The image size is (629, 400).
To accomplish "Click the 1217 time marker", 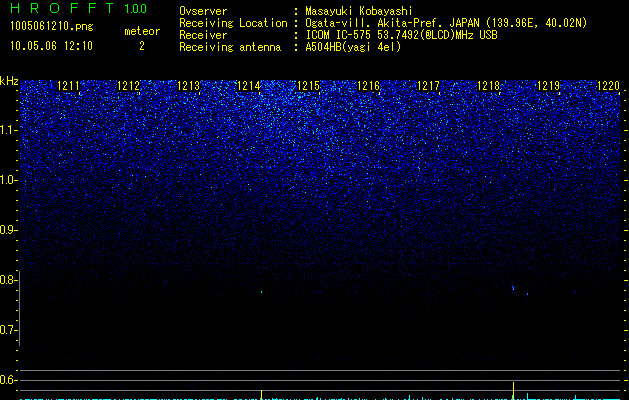I will coord(428,86).
